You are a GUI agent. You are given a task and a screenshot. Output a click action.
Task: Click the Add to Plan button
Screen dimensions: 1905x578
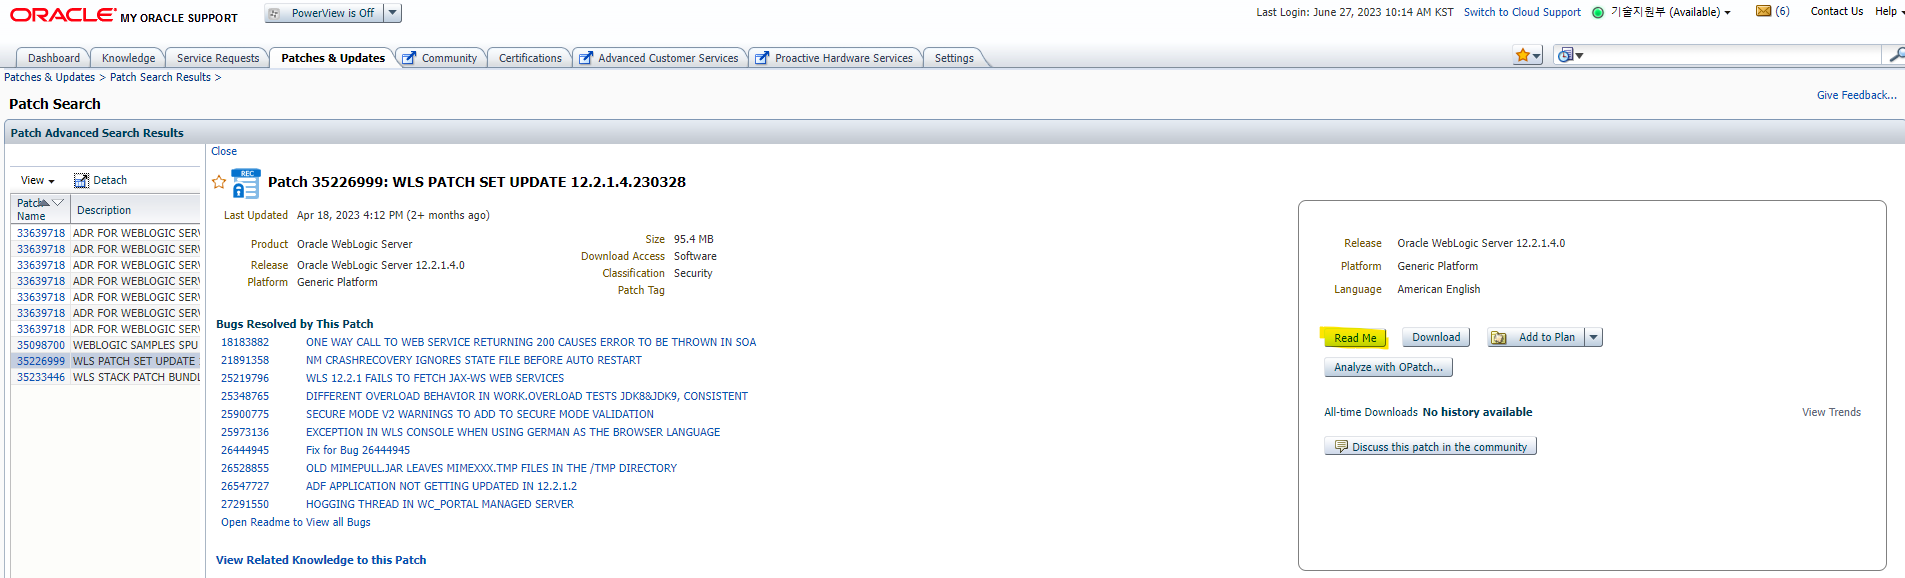click(x=1536, y=337)
